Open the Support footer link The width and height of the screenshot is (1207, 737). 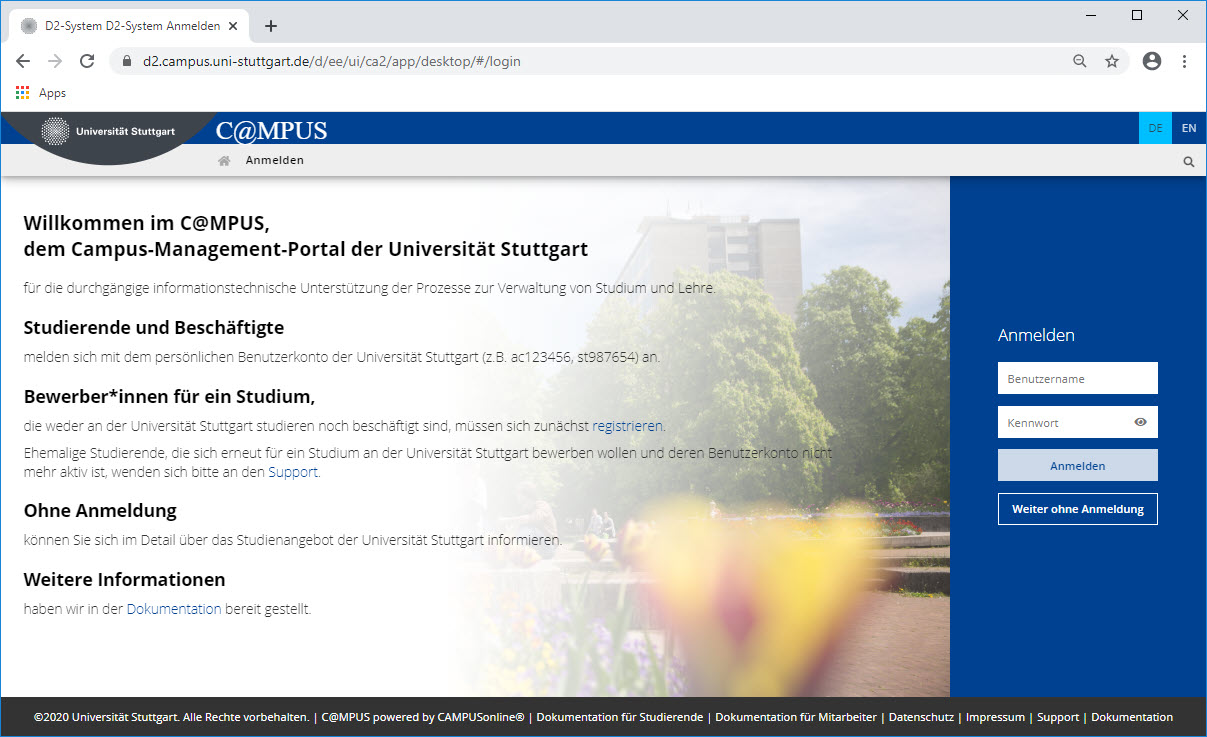(x=1058, y=717)
